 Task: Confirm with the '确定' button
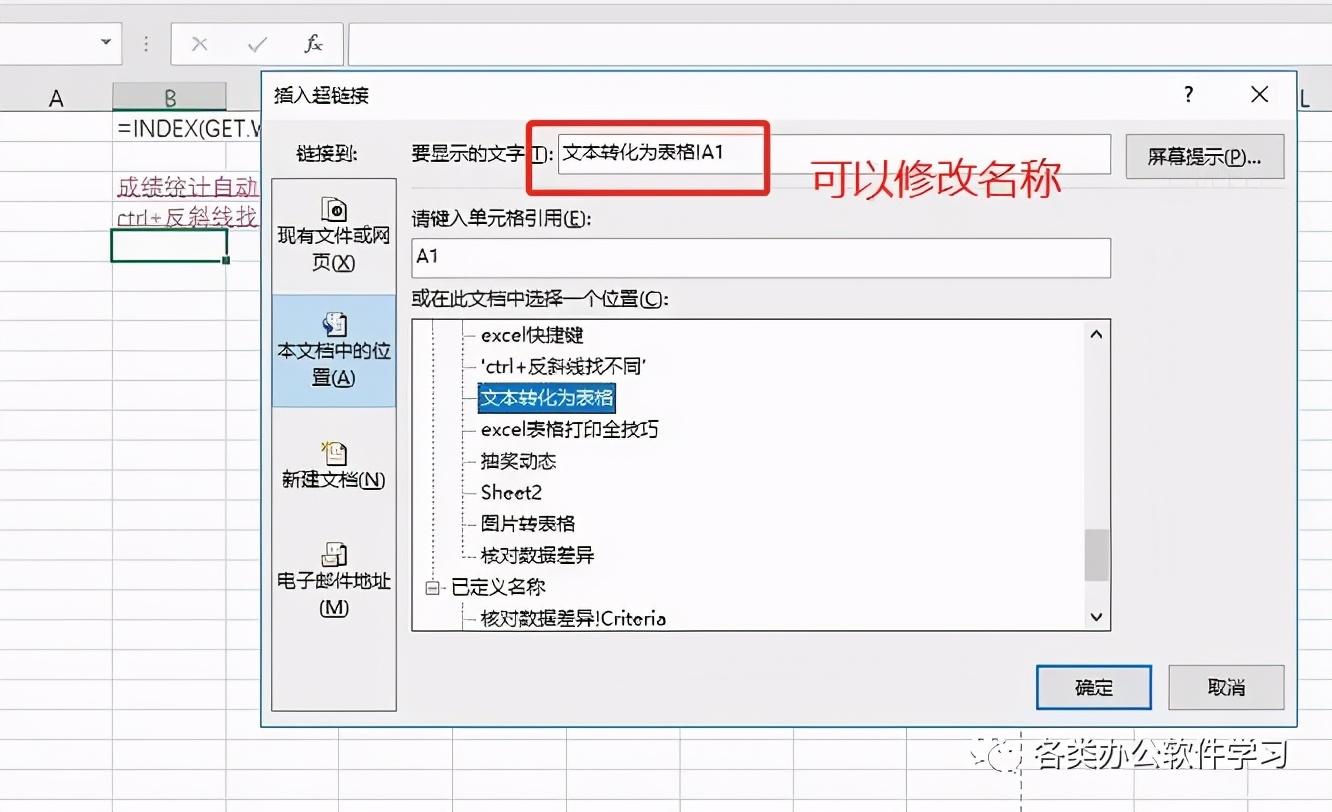pyautogui.click(x=1094, y=688)
